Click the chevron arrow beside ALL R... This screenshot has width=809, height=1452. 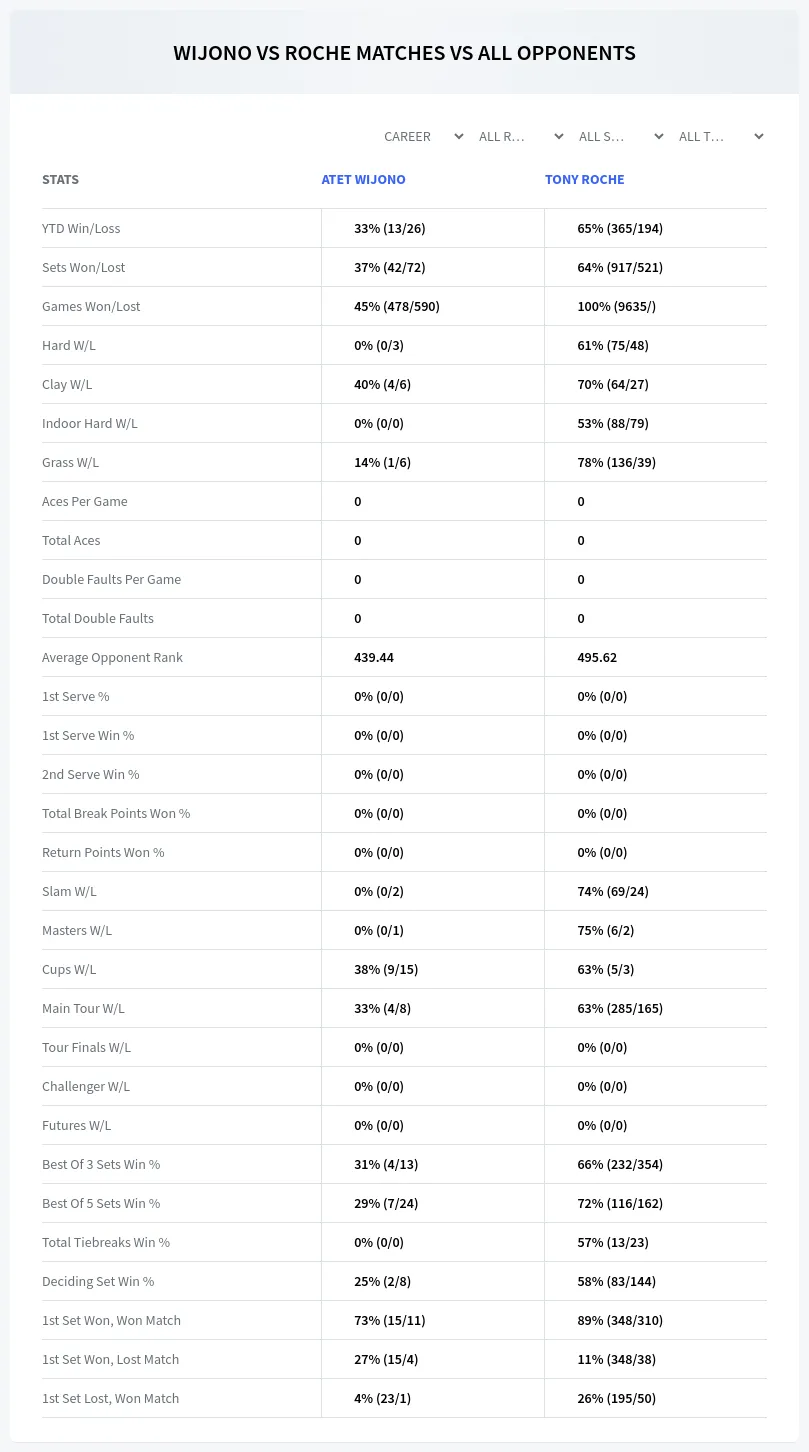(x=559, y=136)
